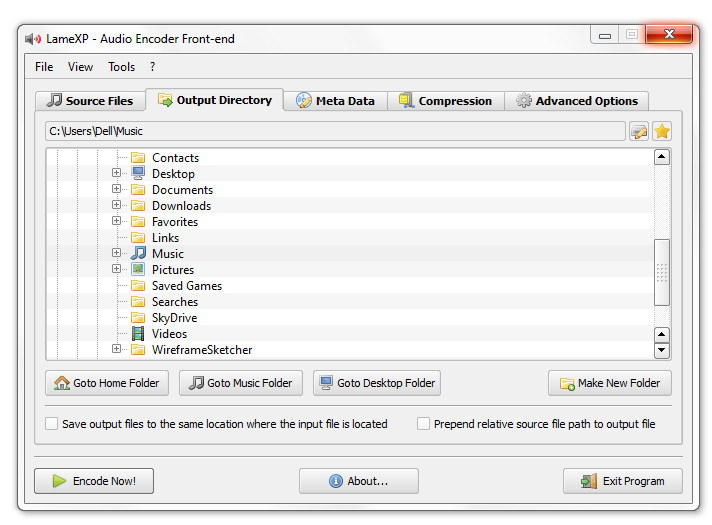Expand the Documents folder node

tap(116, 189)
